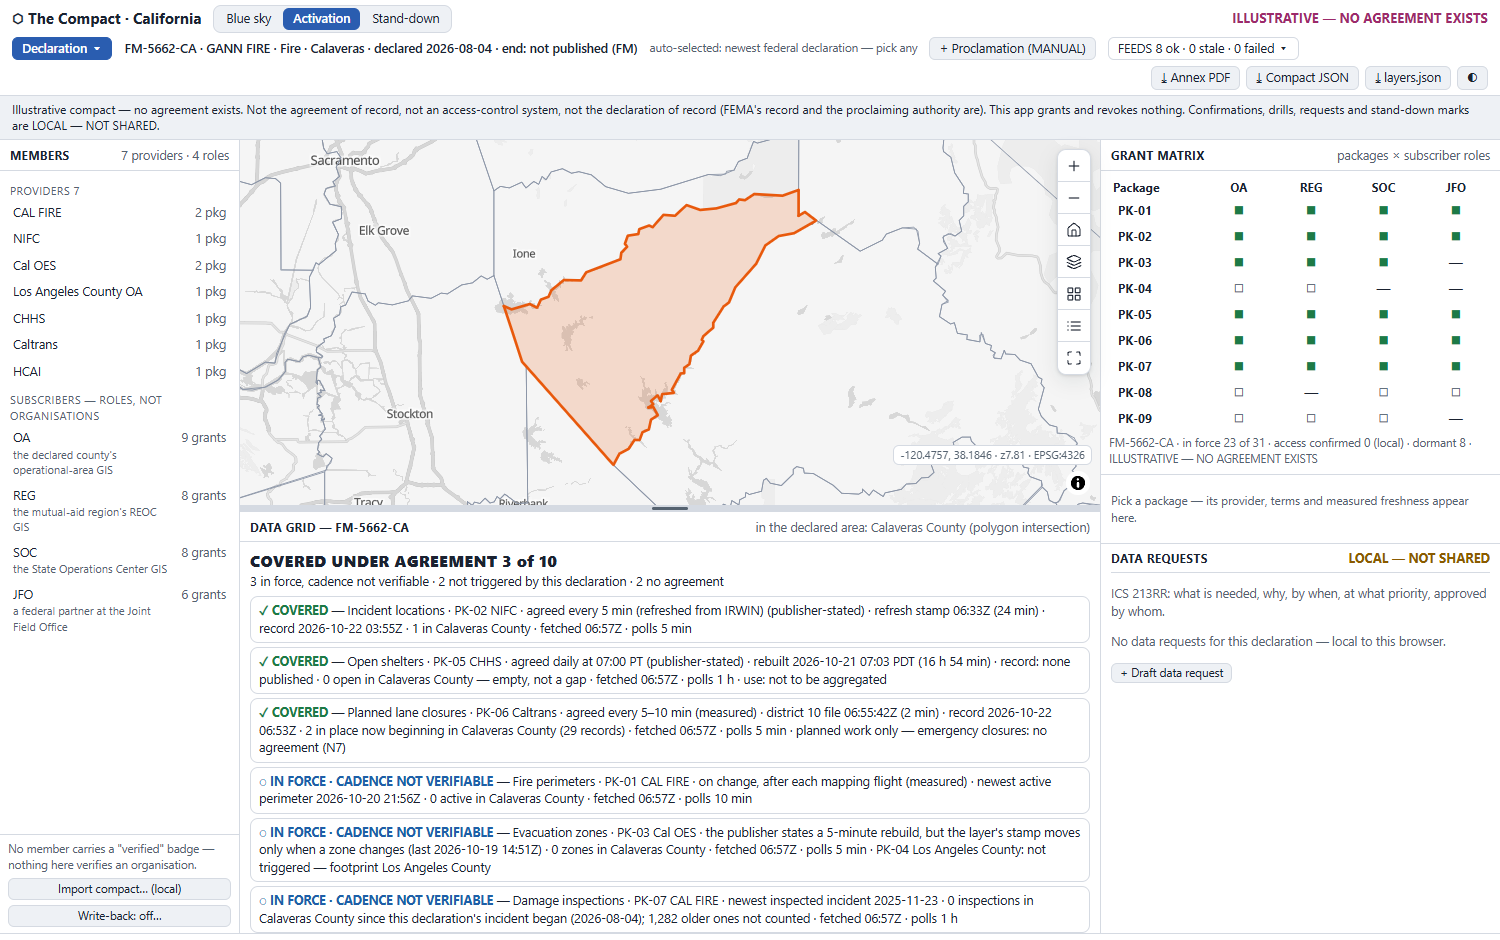Viewport: 1500px width, 940px height.
Task: Zoom out on the map
Action: point(1074,198)
